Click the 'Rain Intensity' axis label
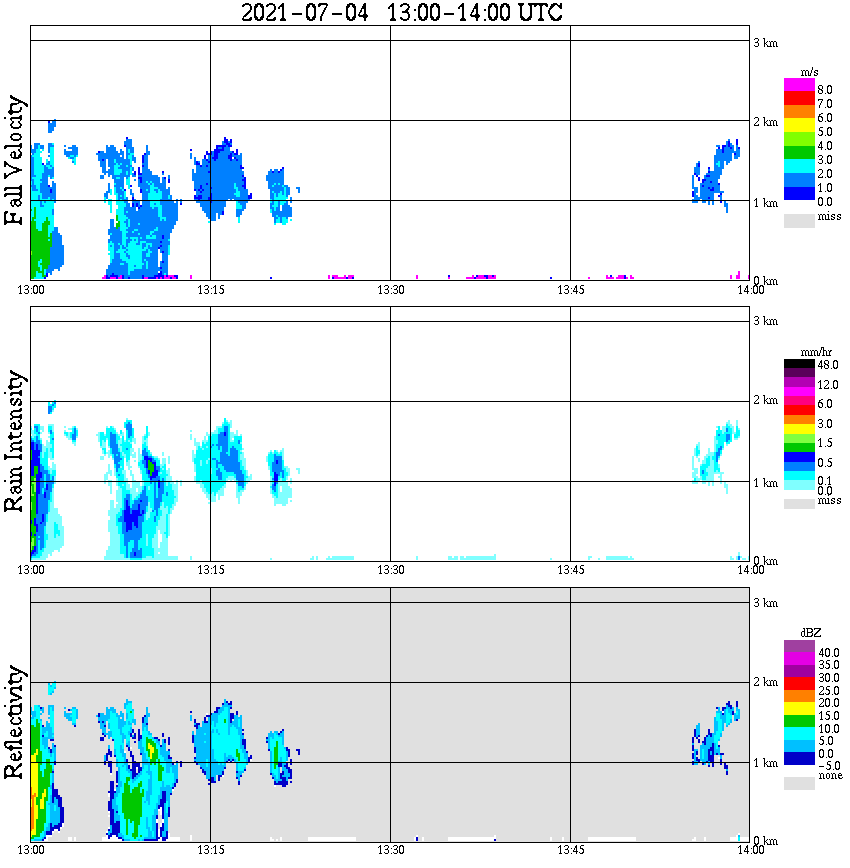Viewport: 850px width, 868px height. coord(14,441)
